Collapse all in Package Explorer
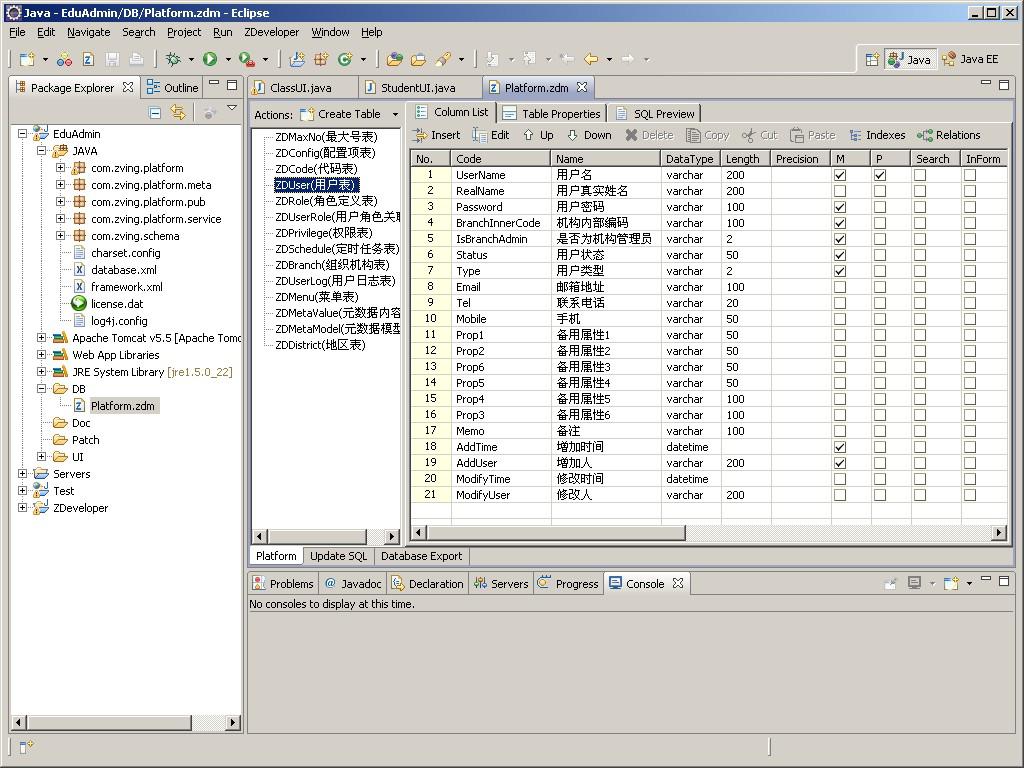 coord(155,113)
